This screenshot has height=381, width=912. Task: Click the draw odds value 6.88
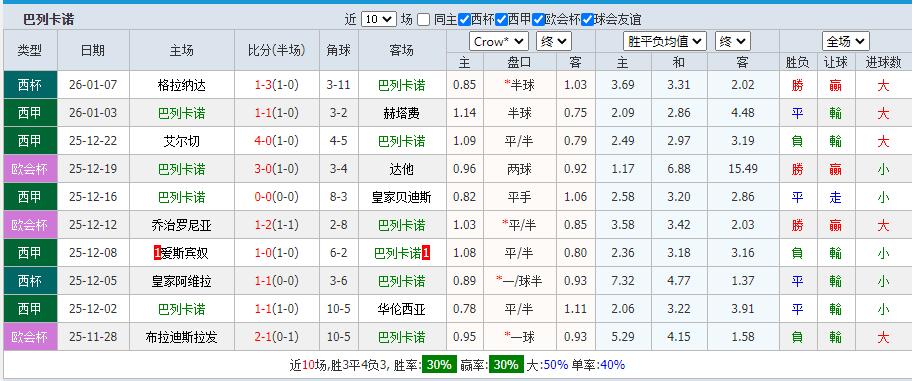tap(679, 169)
